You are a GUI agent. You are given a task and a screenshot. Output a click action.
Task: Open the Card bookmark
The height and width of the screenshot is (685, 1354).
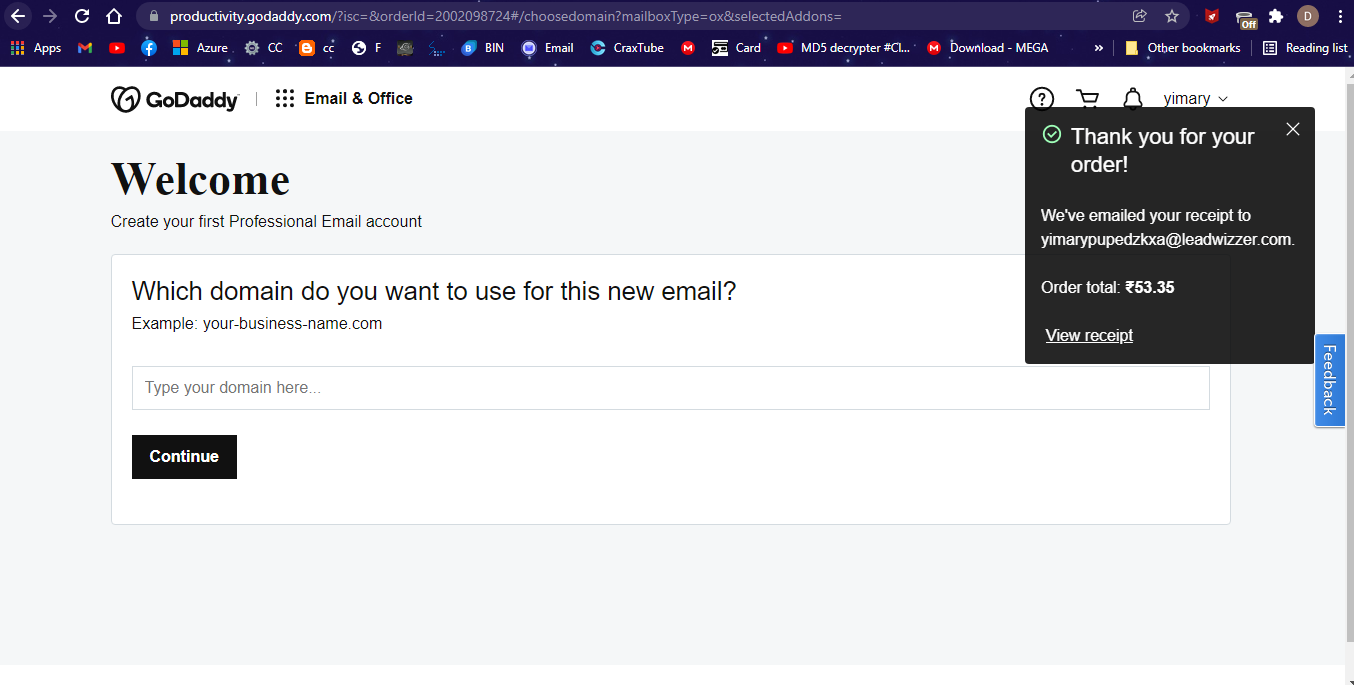point(736,47)
